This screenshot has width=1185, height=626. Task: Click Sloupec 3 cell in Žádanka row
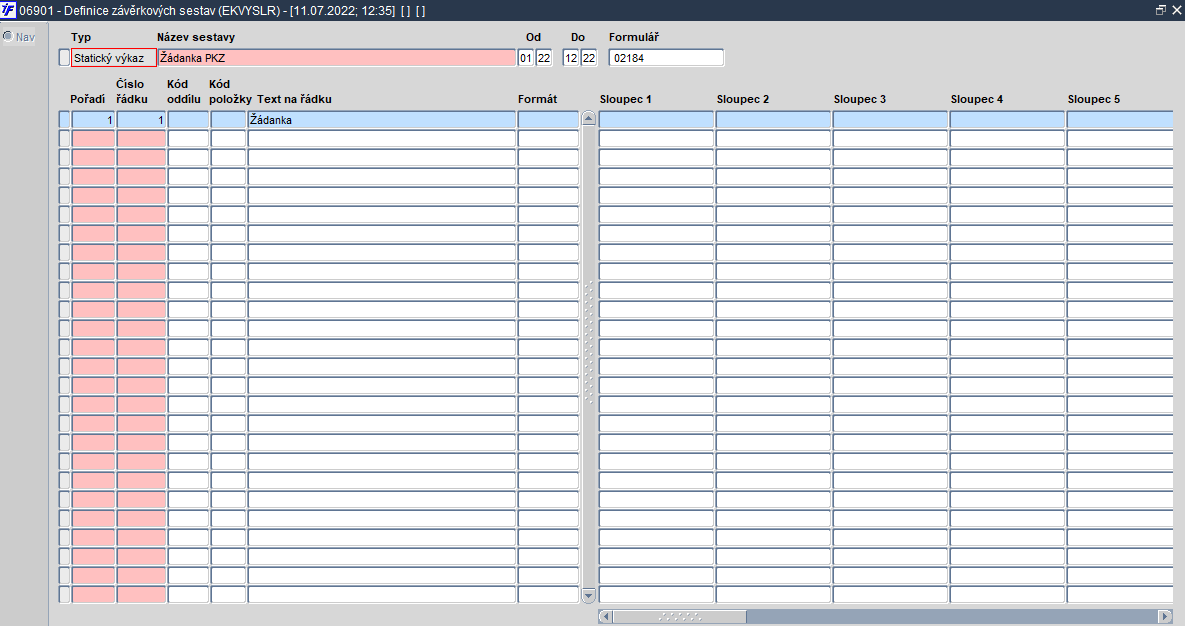(890, 119)
